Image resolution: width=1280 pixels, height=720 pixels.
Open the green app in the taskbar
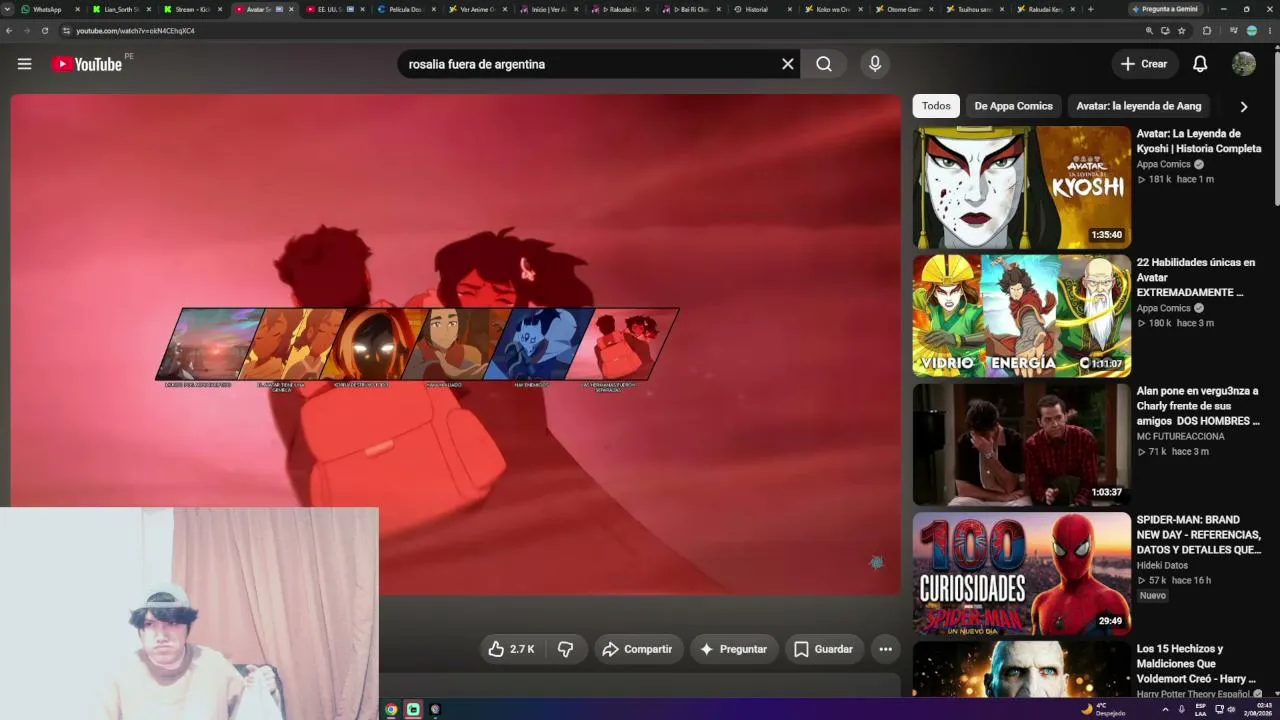click(x=413, y=709)
